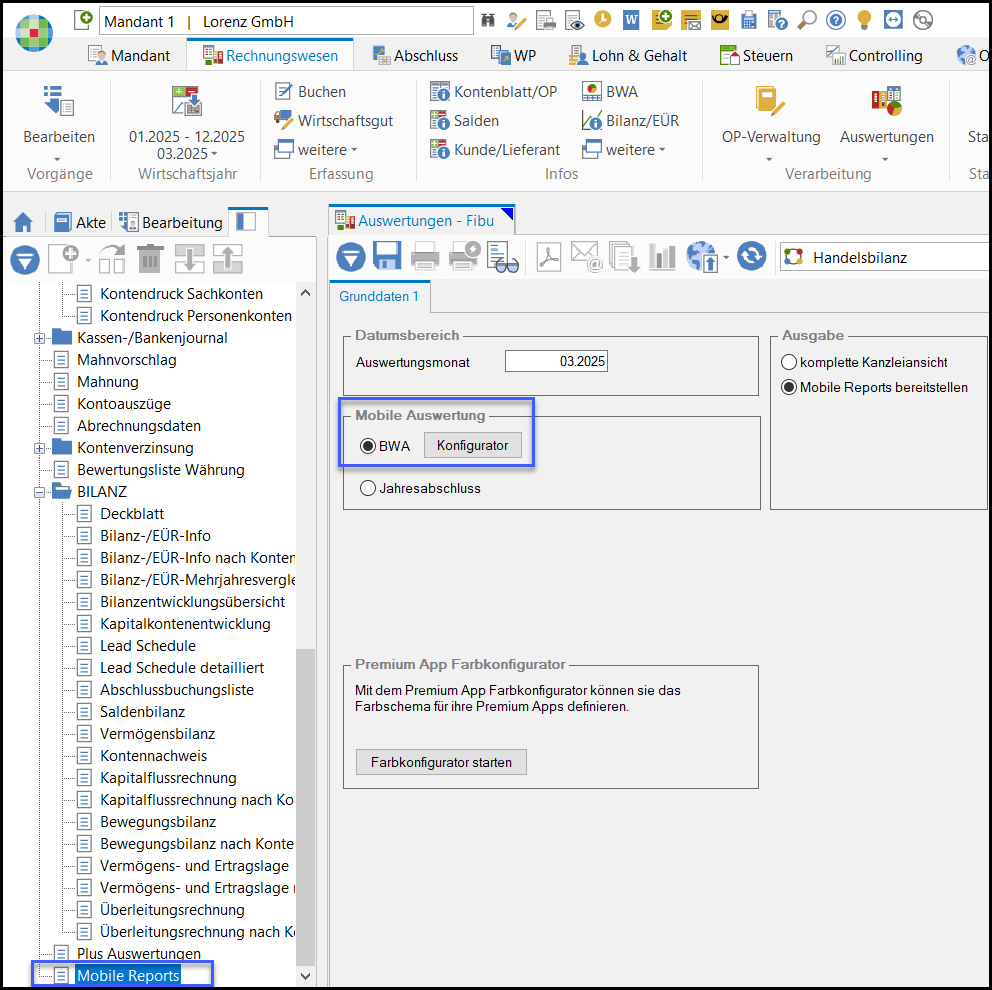Viewport: 992px width, 990px height.
Task: Open the Word document icon in top toolbar
Action: coord(631,21)
